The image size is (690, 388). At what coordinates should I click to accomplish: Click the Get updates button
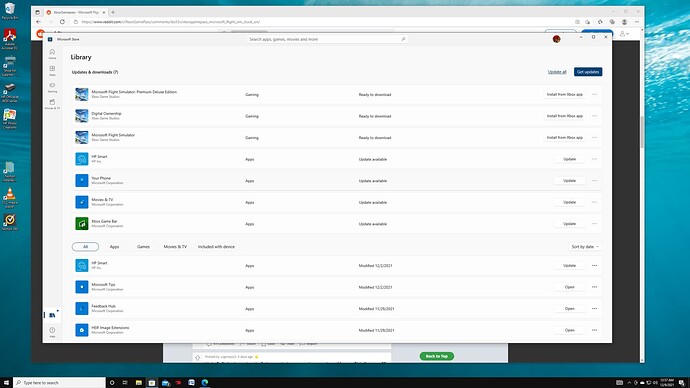click(588, 72)
